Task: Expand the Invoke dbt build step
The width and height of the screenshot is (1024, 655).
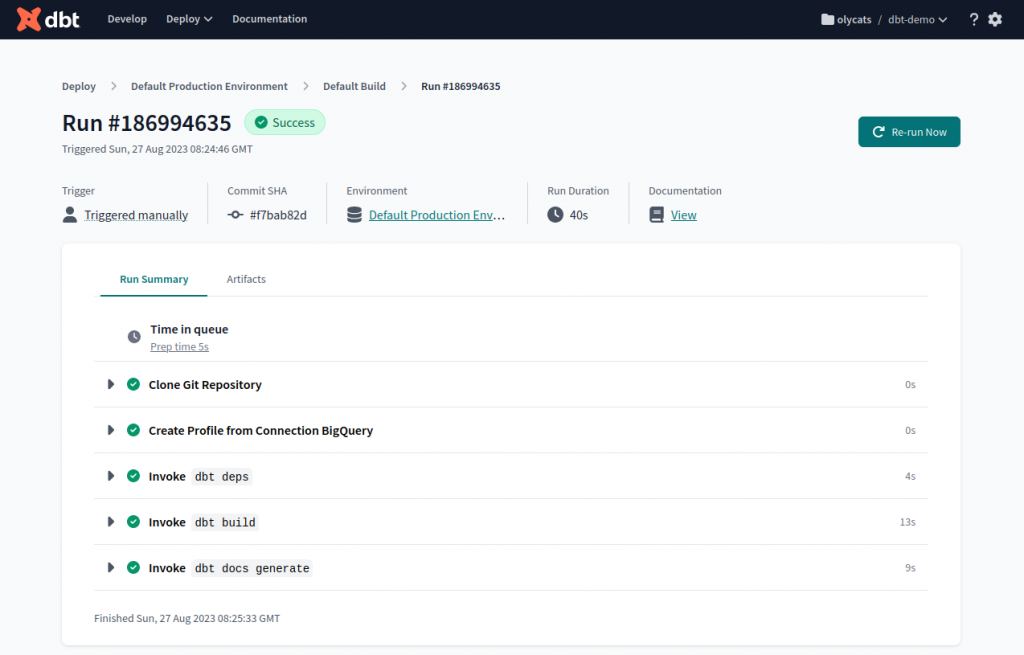Action: (x=111, y=521)
